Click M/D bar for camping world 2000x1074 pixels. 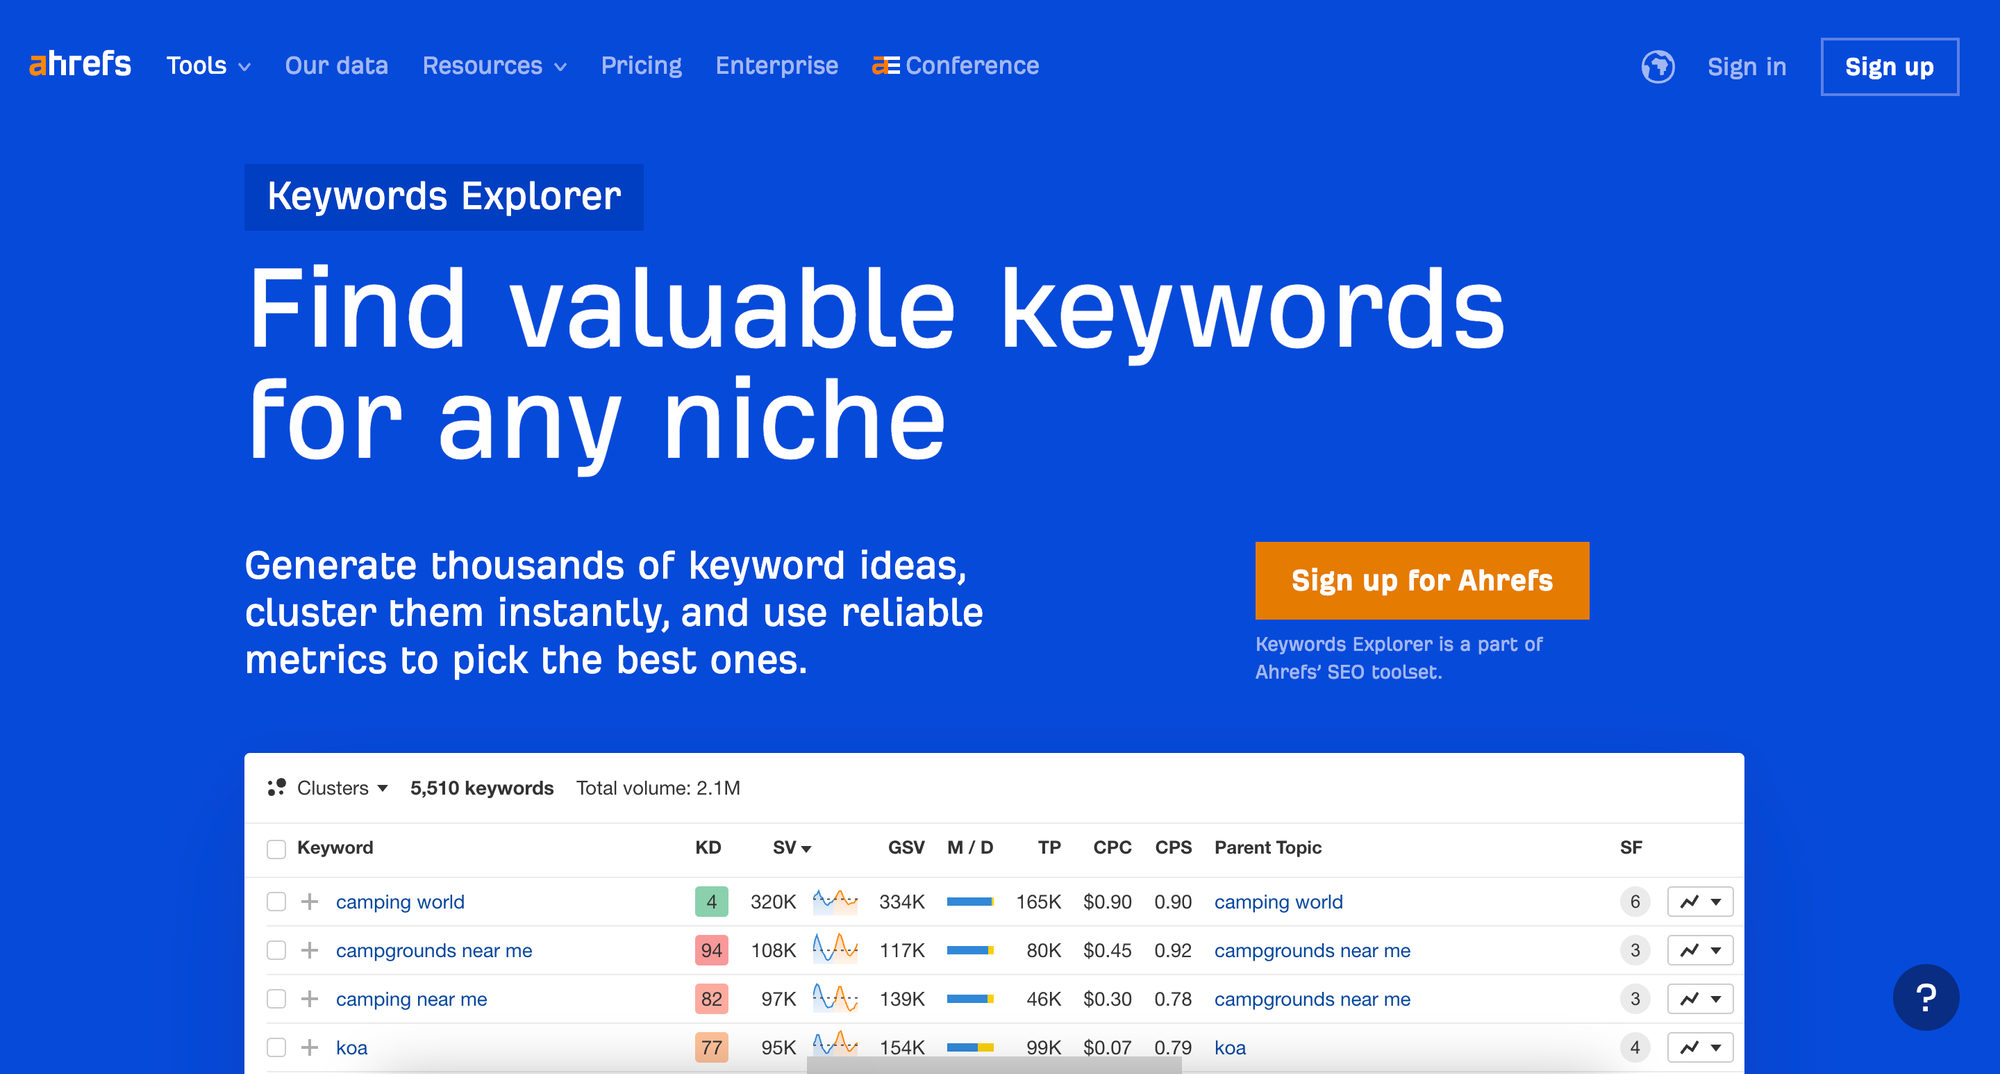click(x=970, y=902)
